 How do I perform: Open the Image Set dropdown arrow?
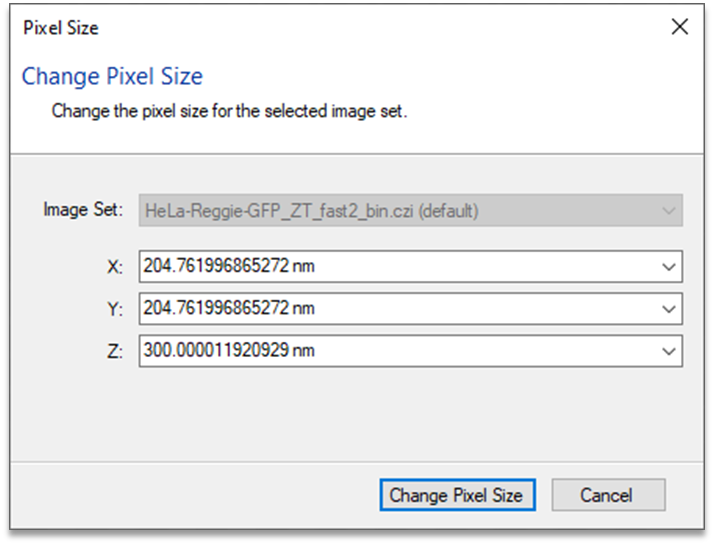tap(668, 211)
